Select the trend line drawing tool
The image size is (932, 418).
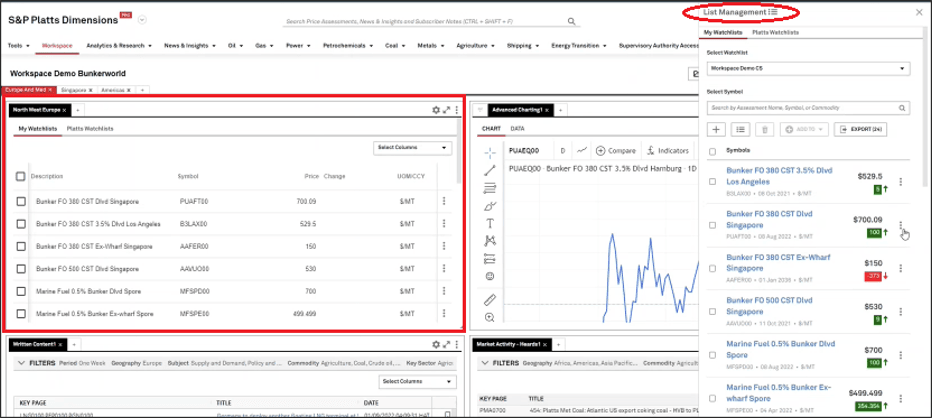click(x=490, y=171)
